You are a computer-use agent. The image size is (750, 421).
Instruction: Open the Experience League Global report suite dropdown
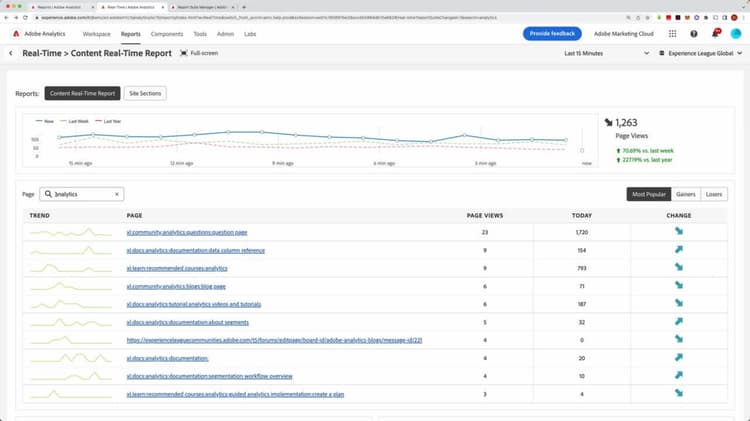pos(700,53)
